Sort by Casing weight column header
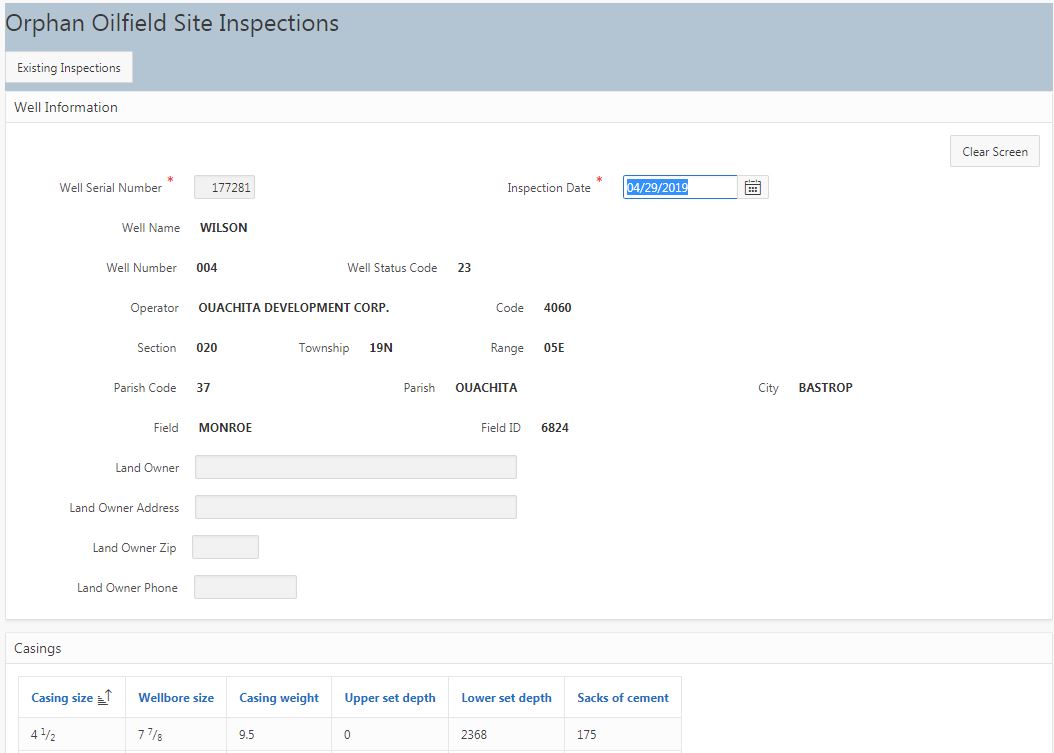The image size is (1054, 753). (279, 698)
